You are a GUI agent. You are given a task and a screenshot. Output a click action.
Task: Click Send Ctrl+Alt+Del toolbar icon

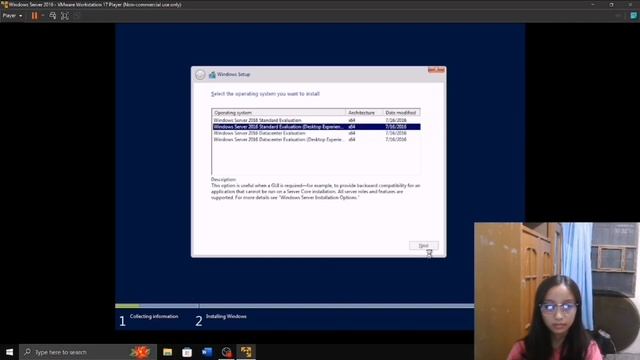pos(53,16)
